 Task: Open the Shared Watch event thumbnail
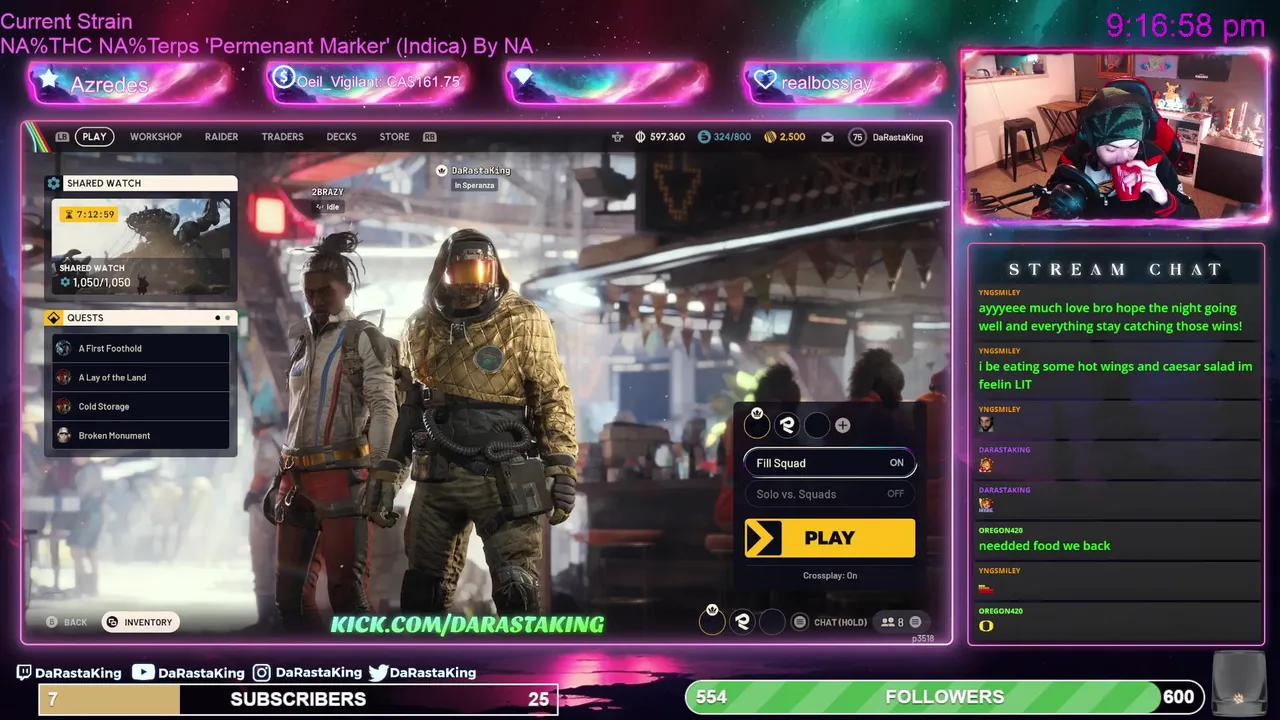point(141,247)
